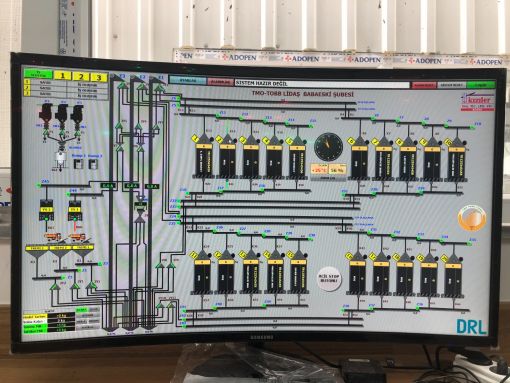
Task: Click the orange circular logo icon
Action: [x=472, y=218]
